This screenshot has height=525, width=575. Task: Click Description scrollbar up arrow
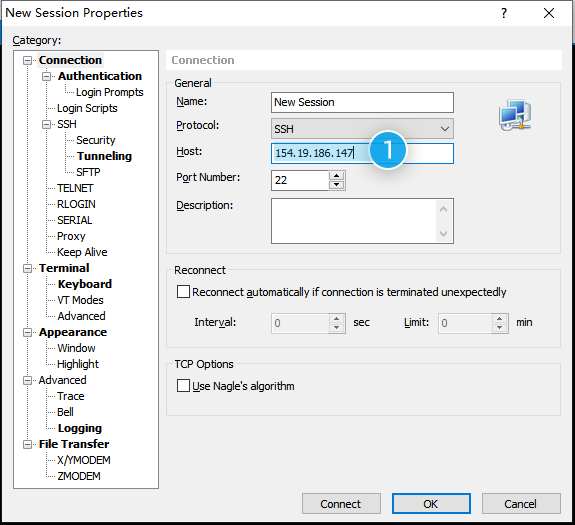(443, 209)
